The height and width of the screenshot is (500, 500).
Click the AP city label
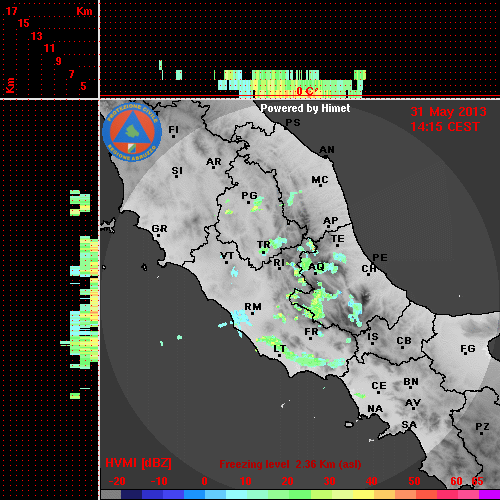[x=331, y=221]
